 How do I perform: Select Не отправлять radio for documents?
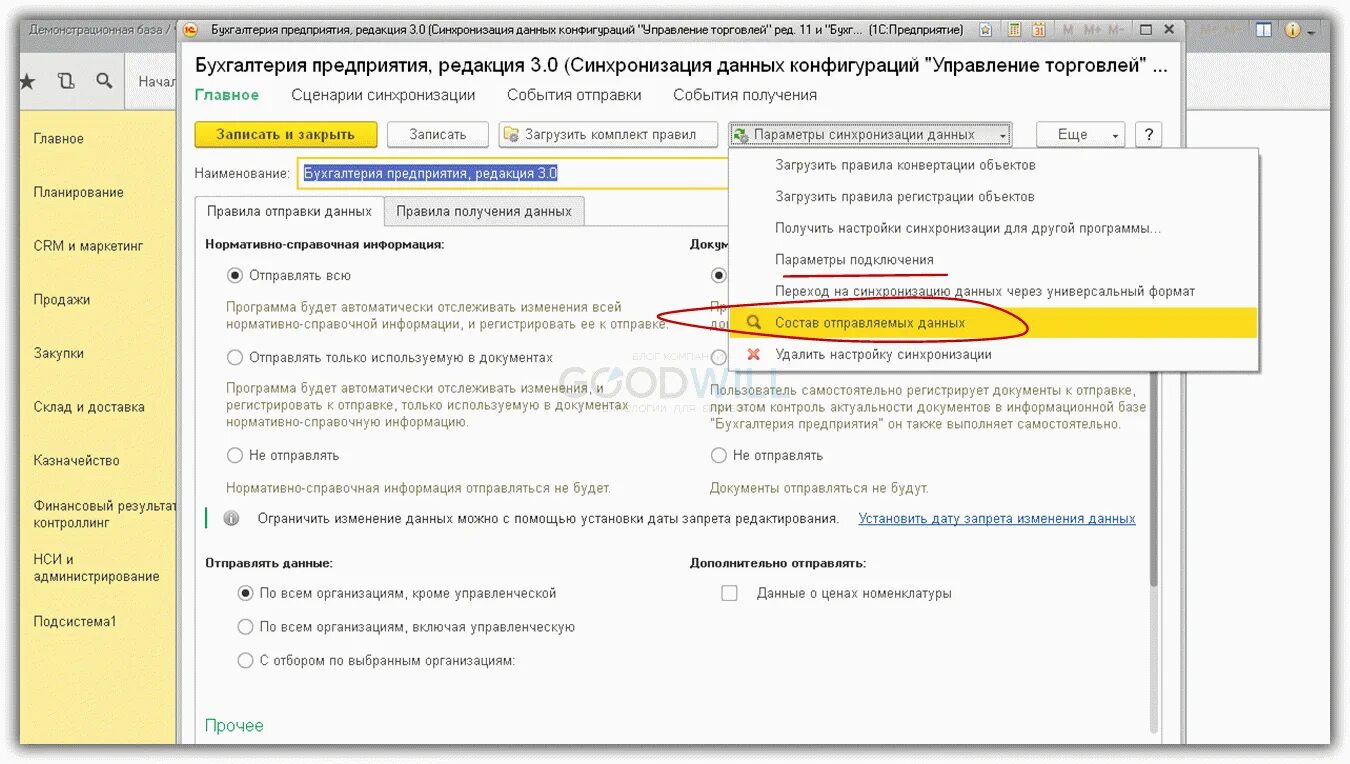coord(719,455)
